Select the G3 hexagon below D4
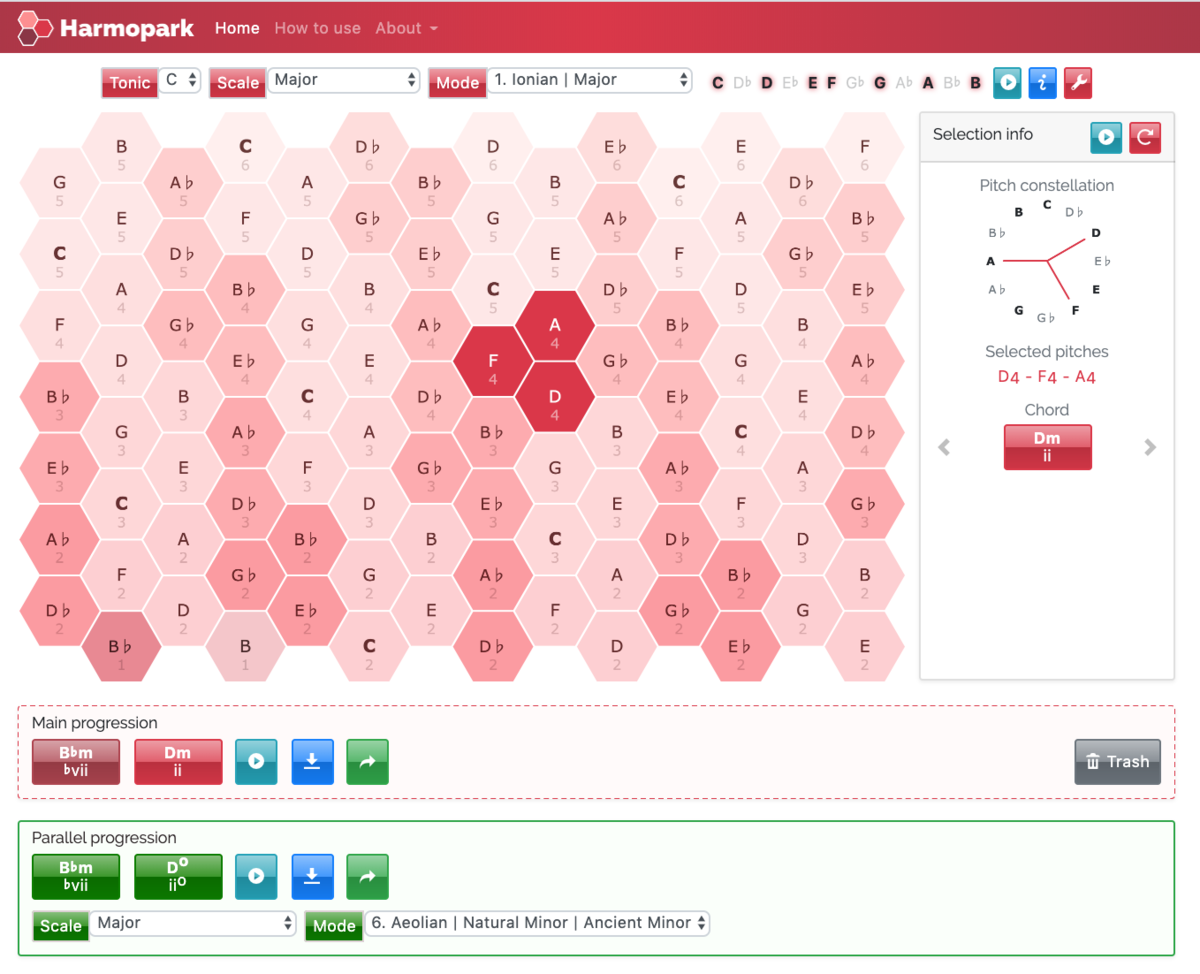 [x=555, y=469]
